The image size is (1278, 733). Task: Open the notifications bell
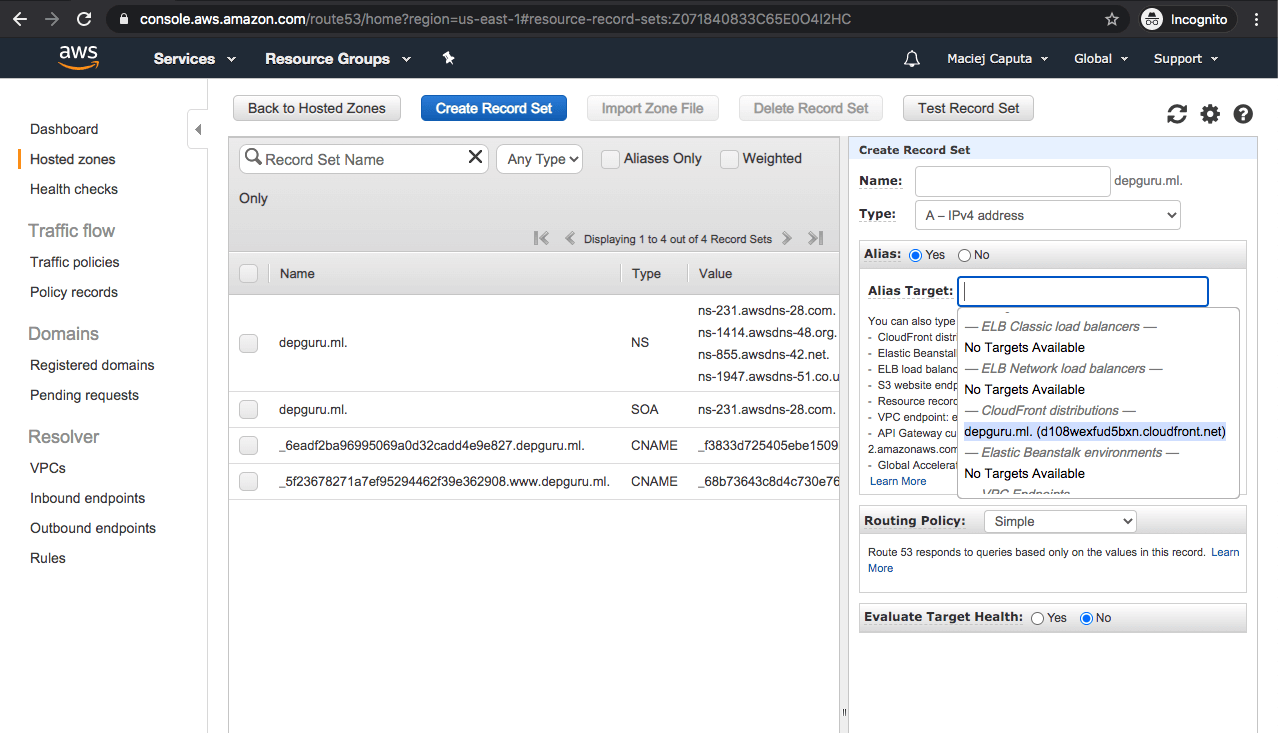point(911,59)
